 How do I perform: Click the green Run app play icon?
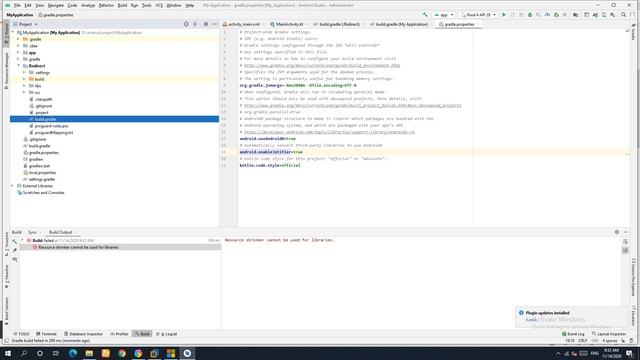pos(504,15)
